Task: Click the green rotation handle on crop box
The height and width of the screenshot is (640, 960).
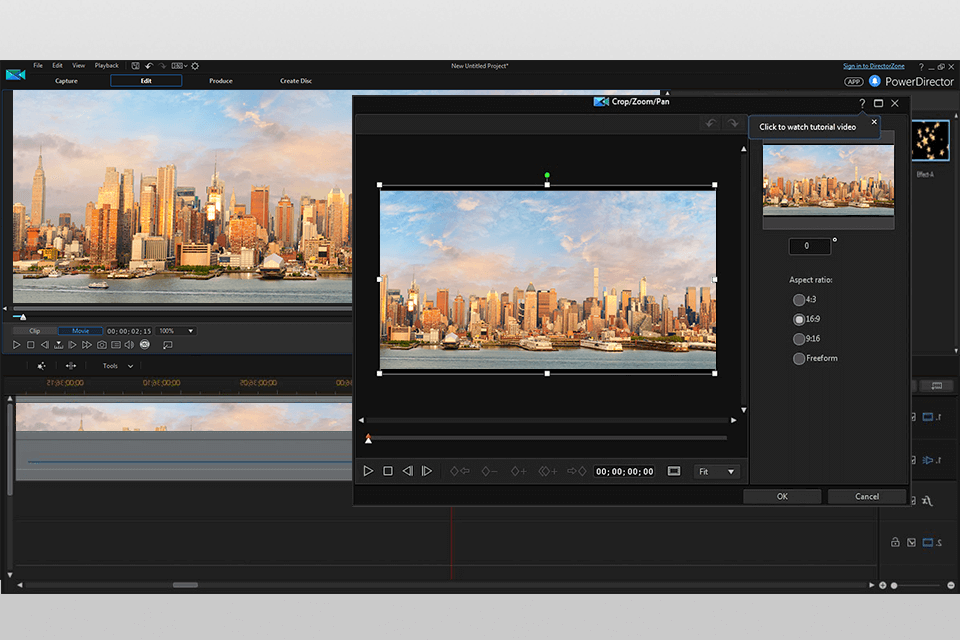Action: click(547, 175)
